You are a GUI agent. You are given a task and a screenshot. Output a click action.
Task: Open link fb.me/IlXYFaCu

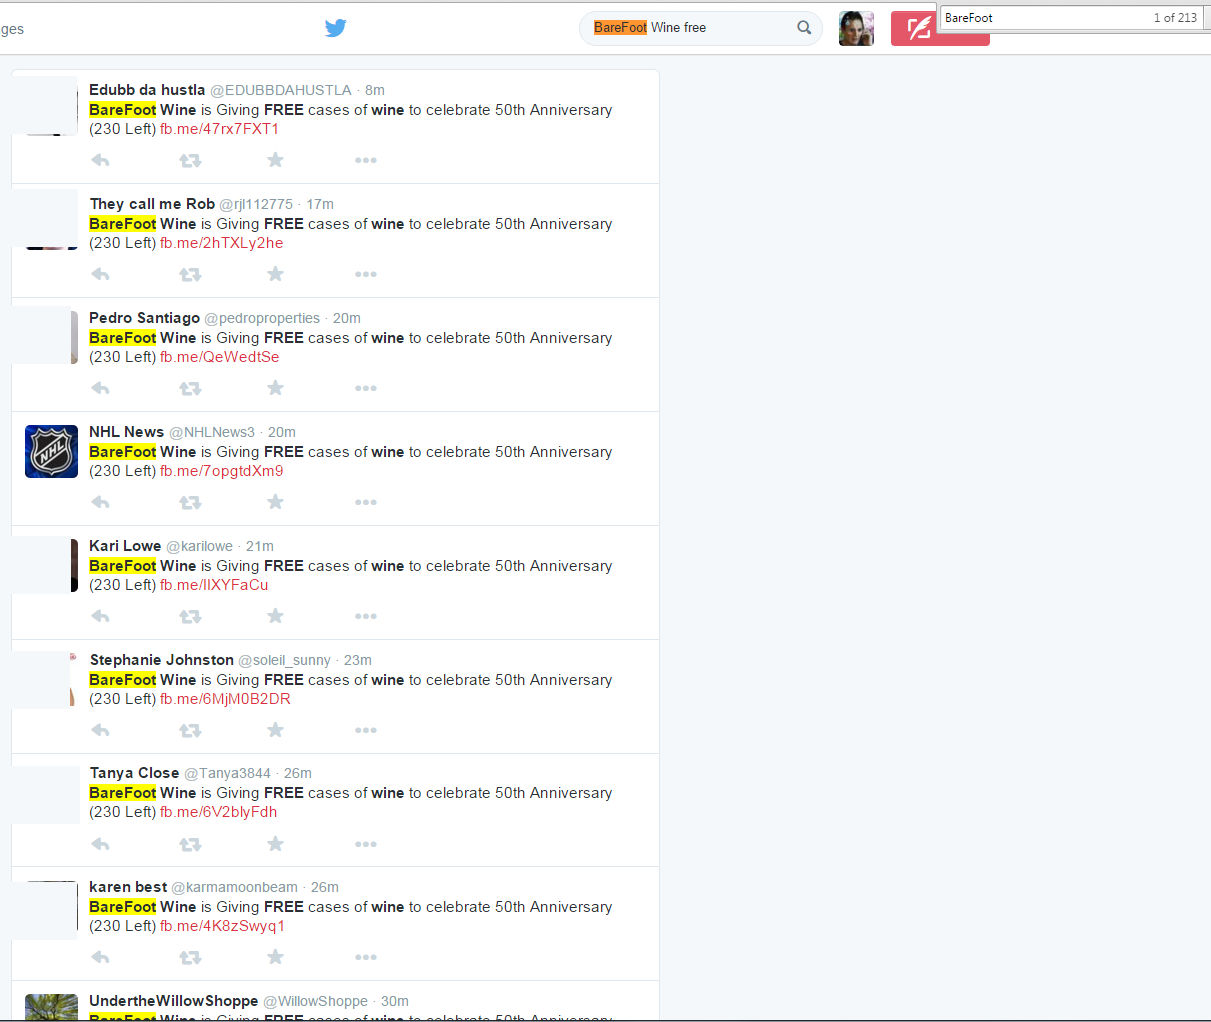coord(214,585)
